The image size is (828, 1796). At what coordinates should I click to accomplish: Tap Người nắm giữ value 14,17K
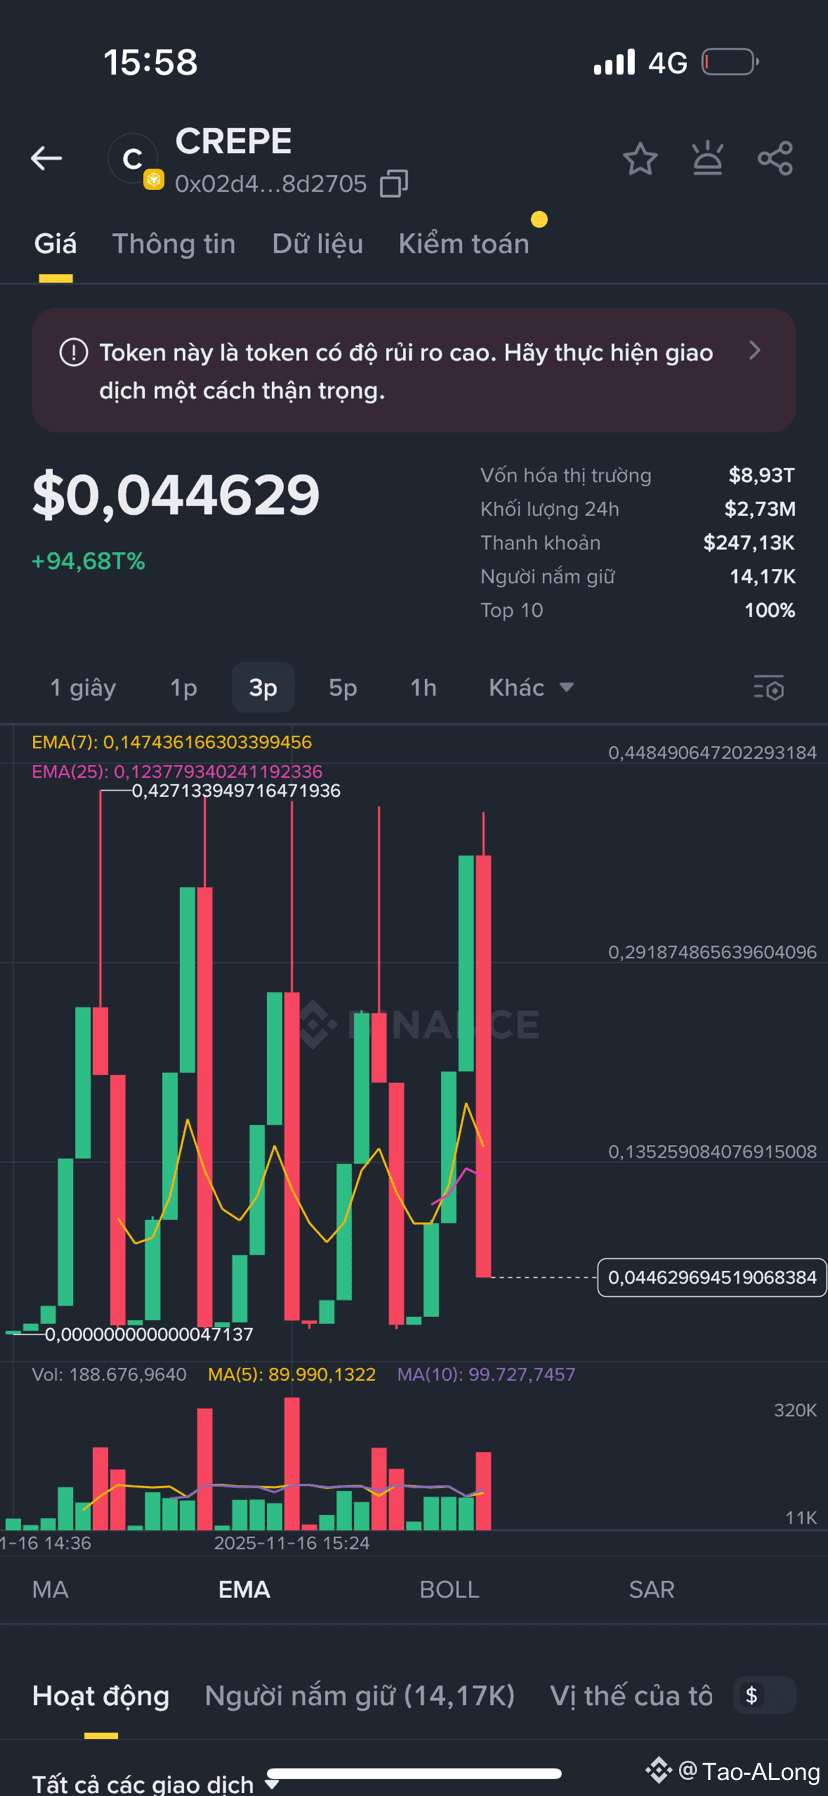pos(762,577)
